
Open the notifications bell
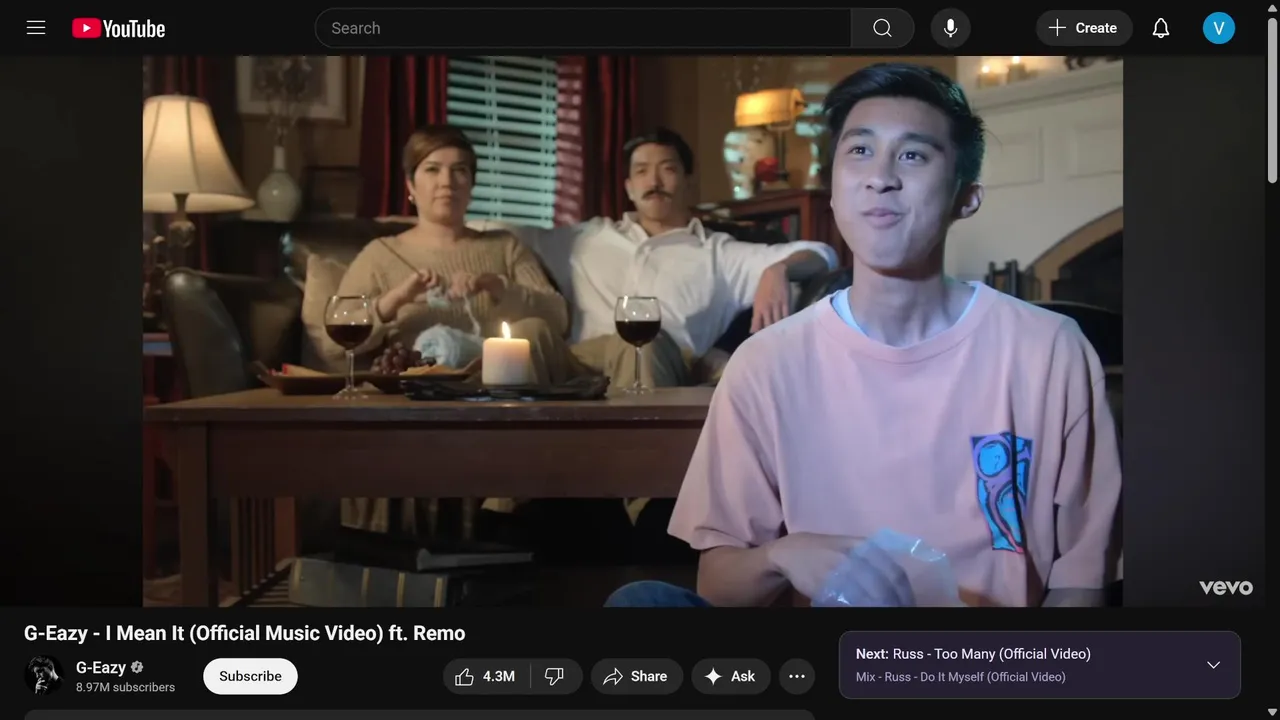[x=1161, y=28]
